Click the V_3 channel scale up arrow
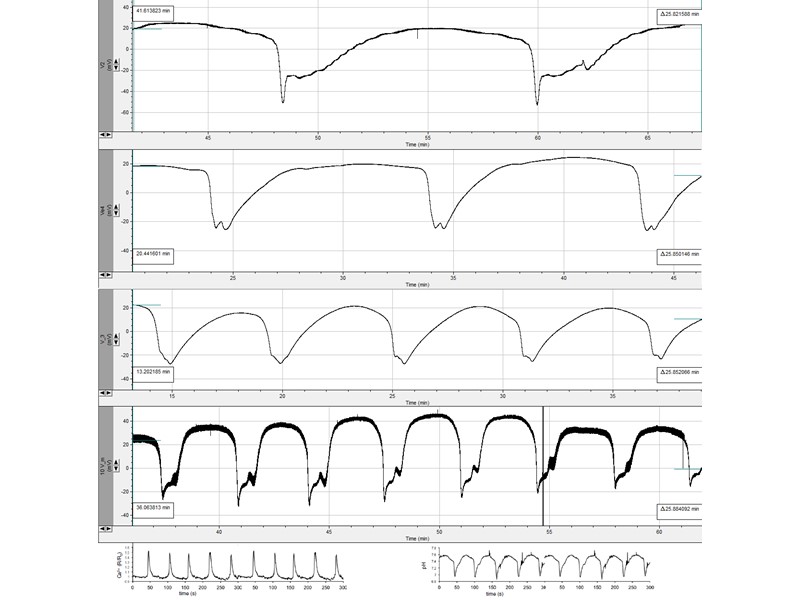The image size is (800, 600). point(116,337)
